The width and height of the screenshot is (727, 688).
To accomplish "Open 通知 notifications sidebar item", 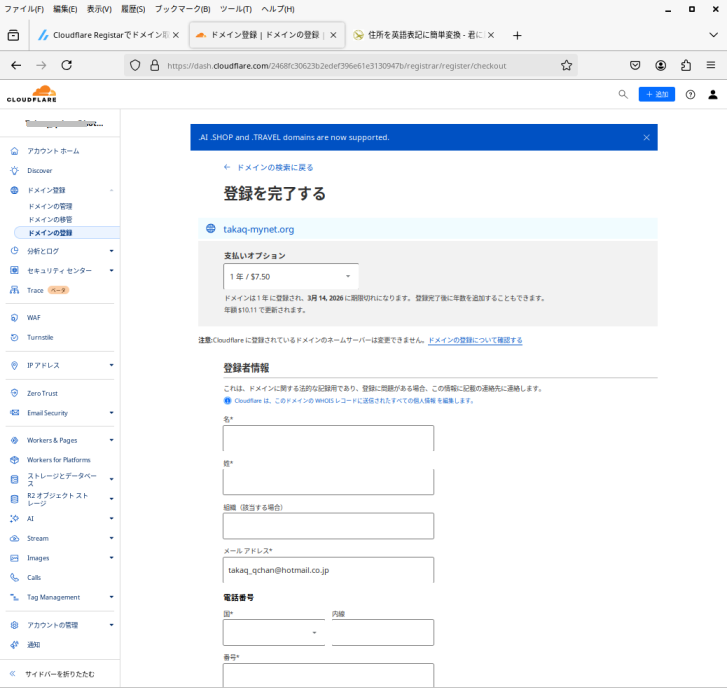I will coord(33,645).
